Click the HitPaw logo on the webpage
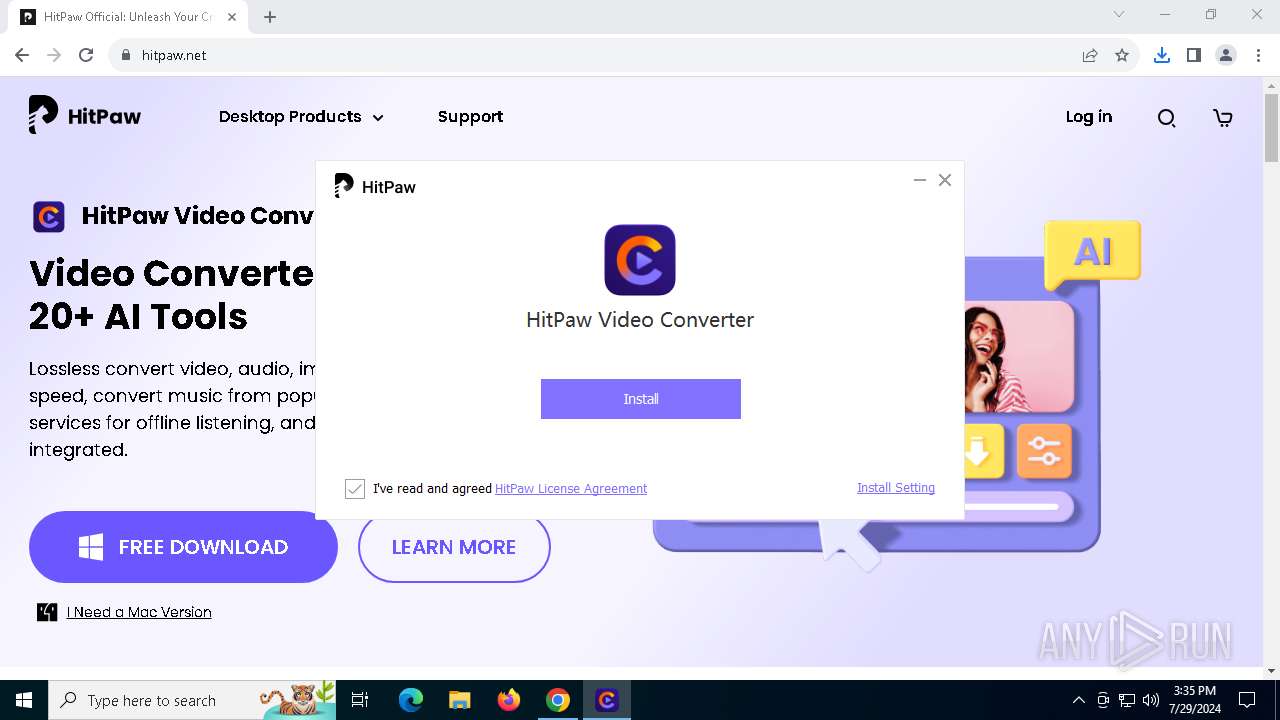The width and height of the screenshot is (1280, 720). tap(84, 116)
